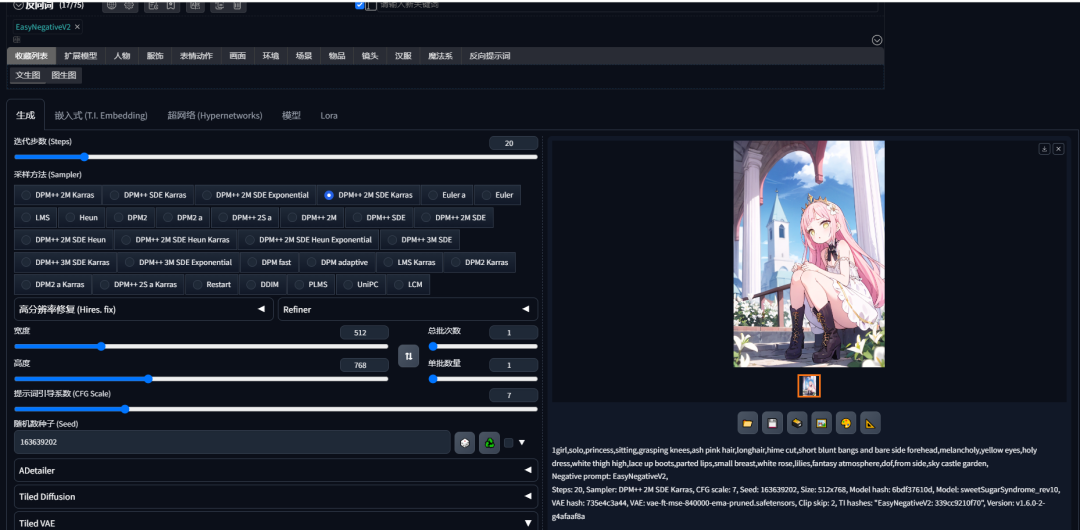Save the generated image with the floppy disk icon
Image resolution: width=1080 pixels, height=530 pixels.
[772, 422]
